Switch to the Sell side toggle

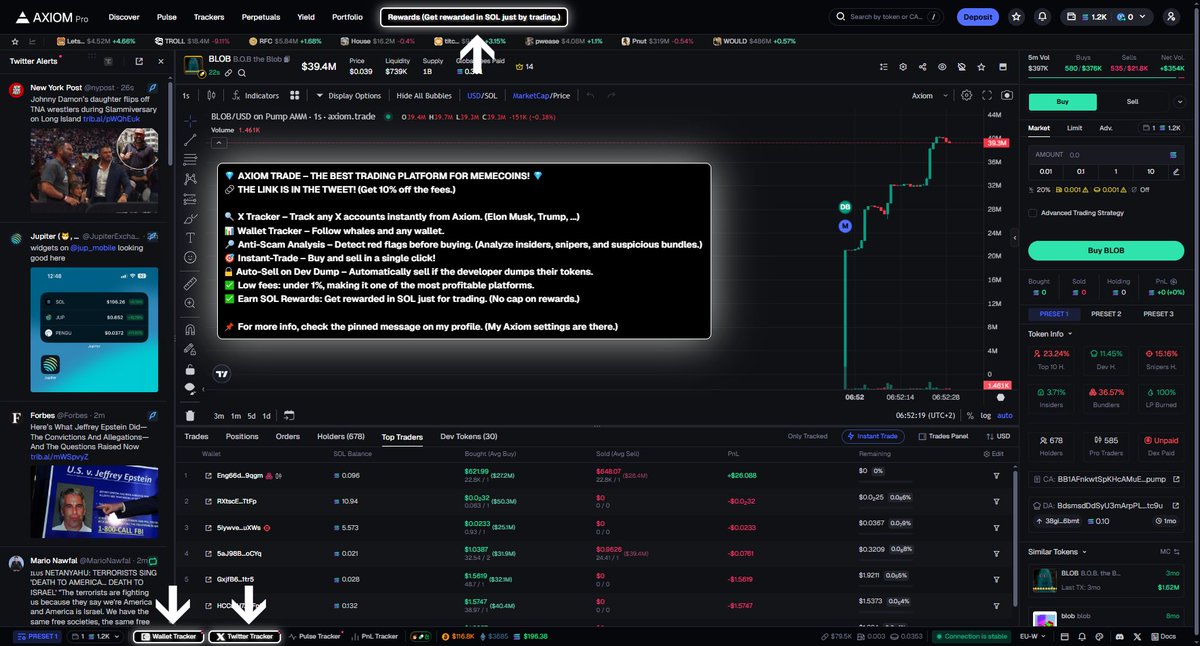[x=1132, y=101]
